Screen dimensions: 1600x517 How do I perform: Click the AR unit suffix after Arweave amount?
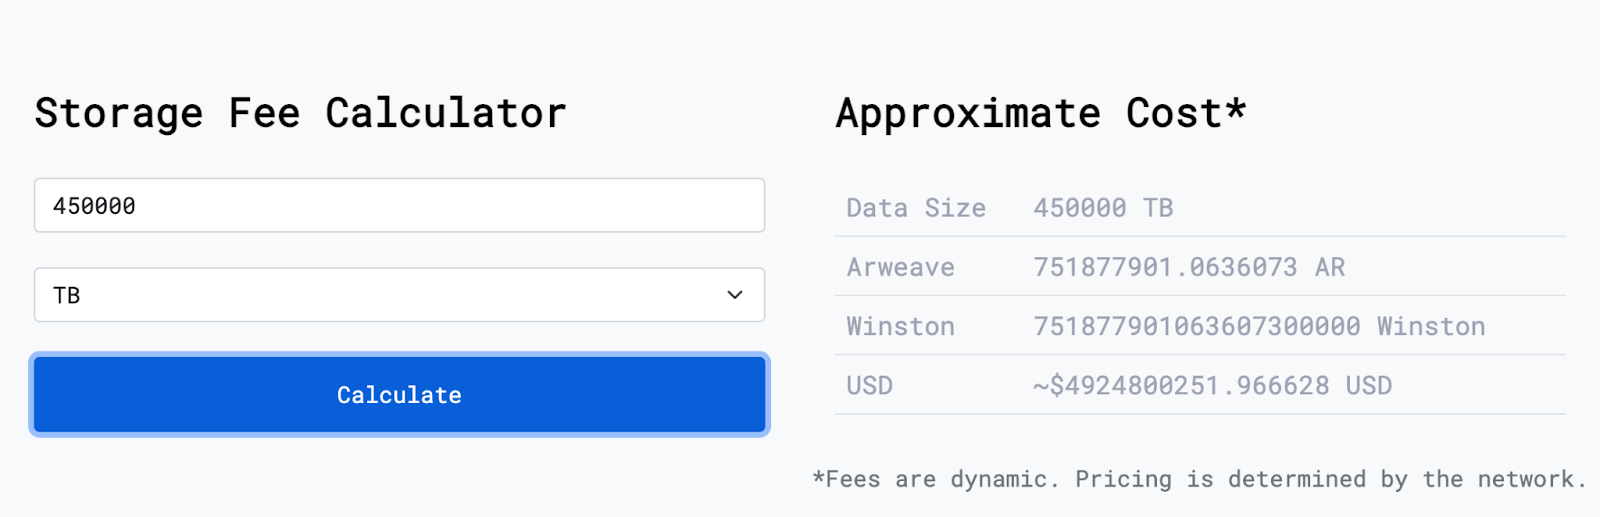(x=1330, y=267)
